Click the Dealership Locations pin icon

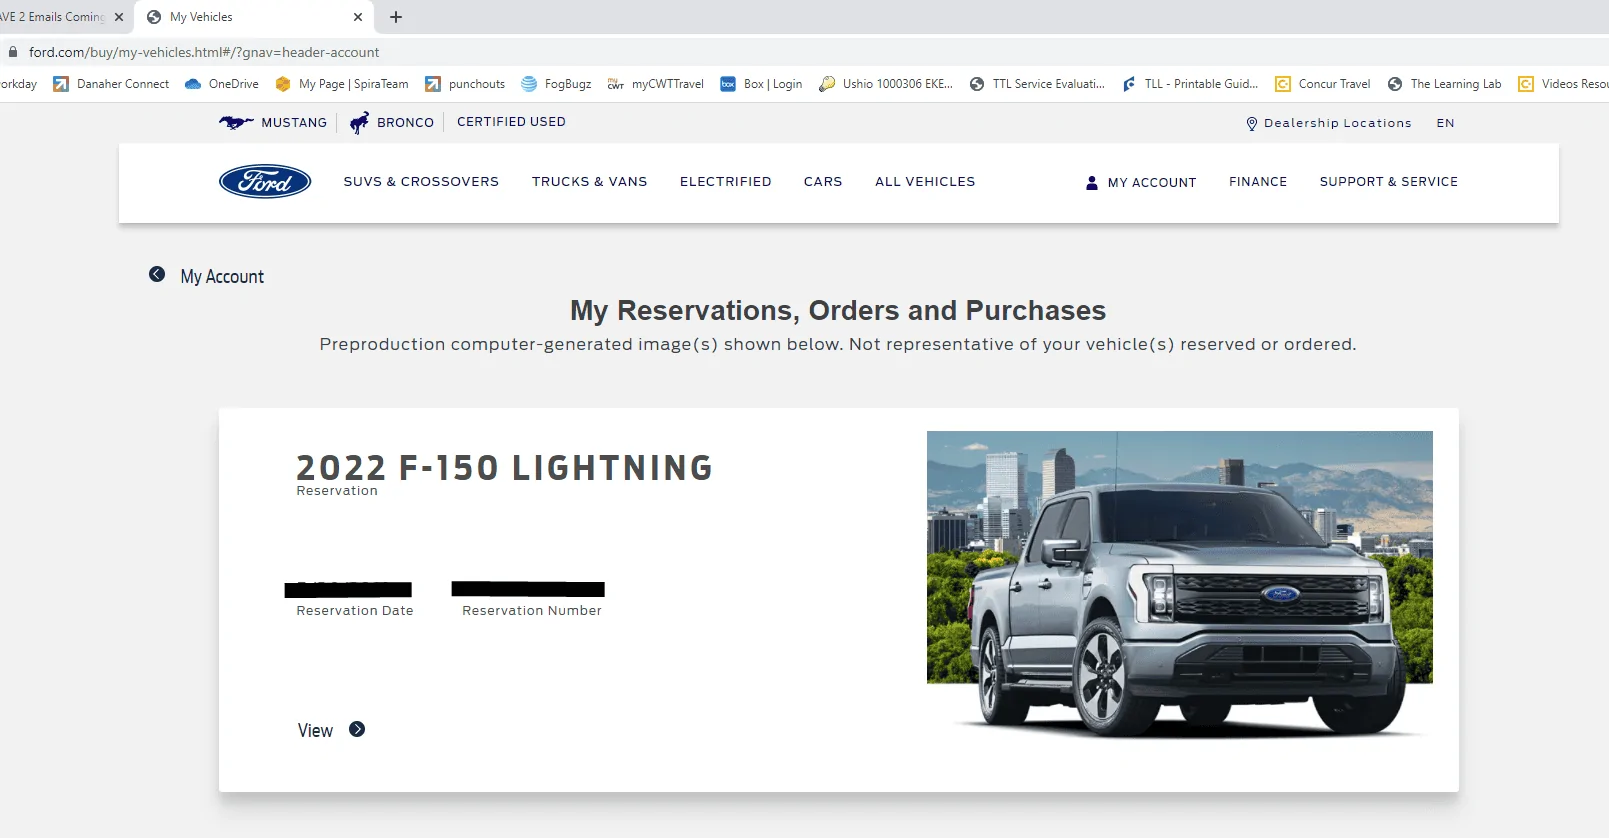click(1251, 123)
